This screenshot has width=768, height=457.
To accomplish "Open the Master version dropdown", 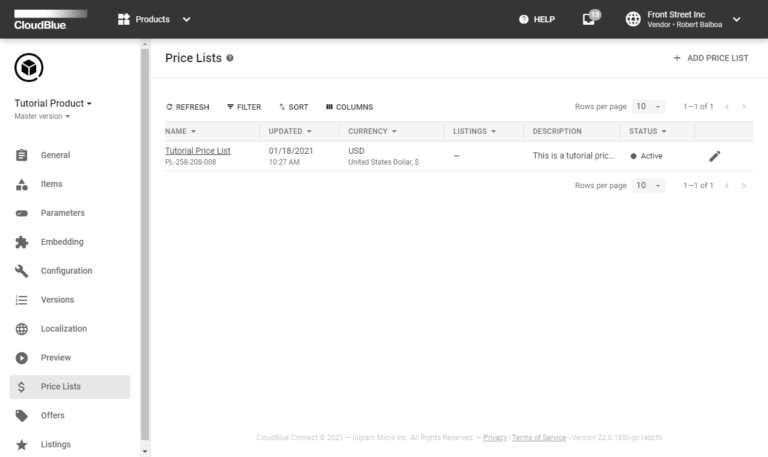I will pos(42,117).
